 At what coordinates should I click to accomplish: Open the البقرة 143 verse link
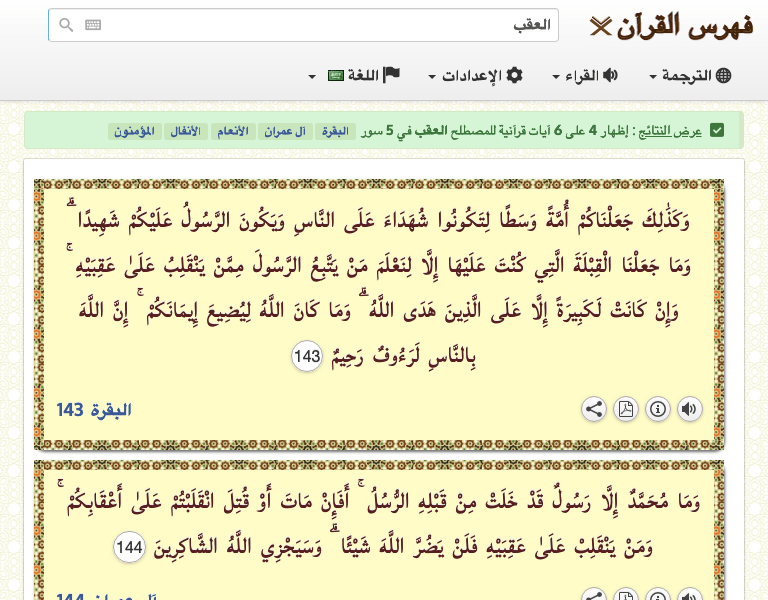(x=94, y=410)
